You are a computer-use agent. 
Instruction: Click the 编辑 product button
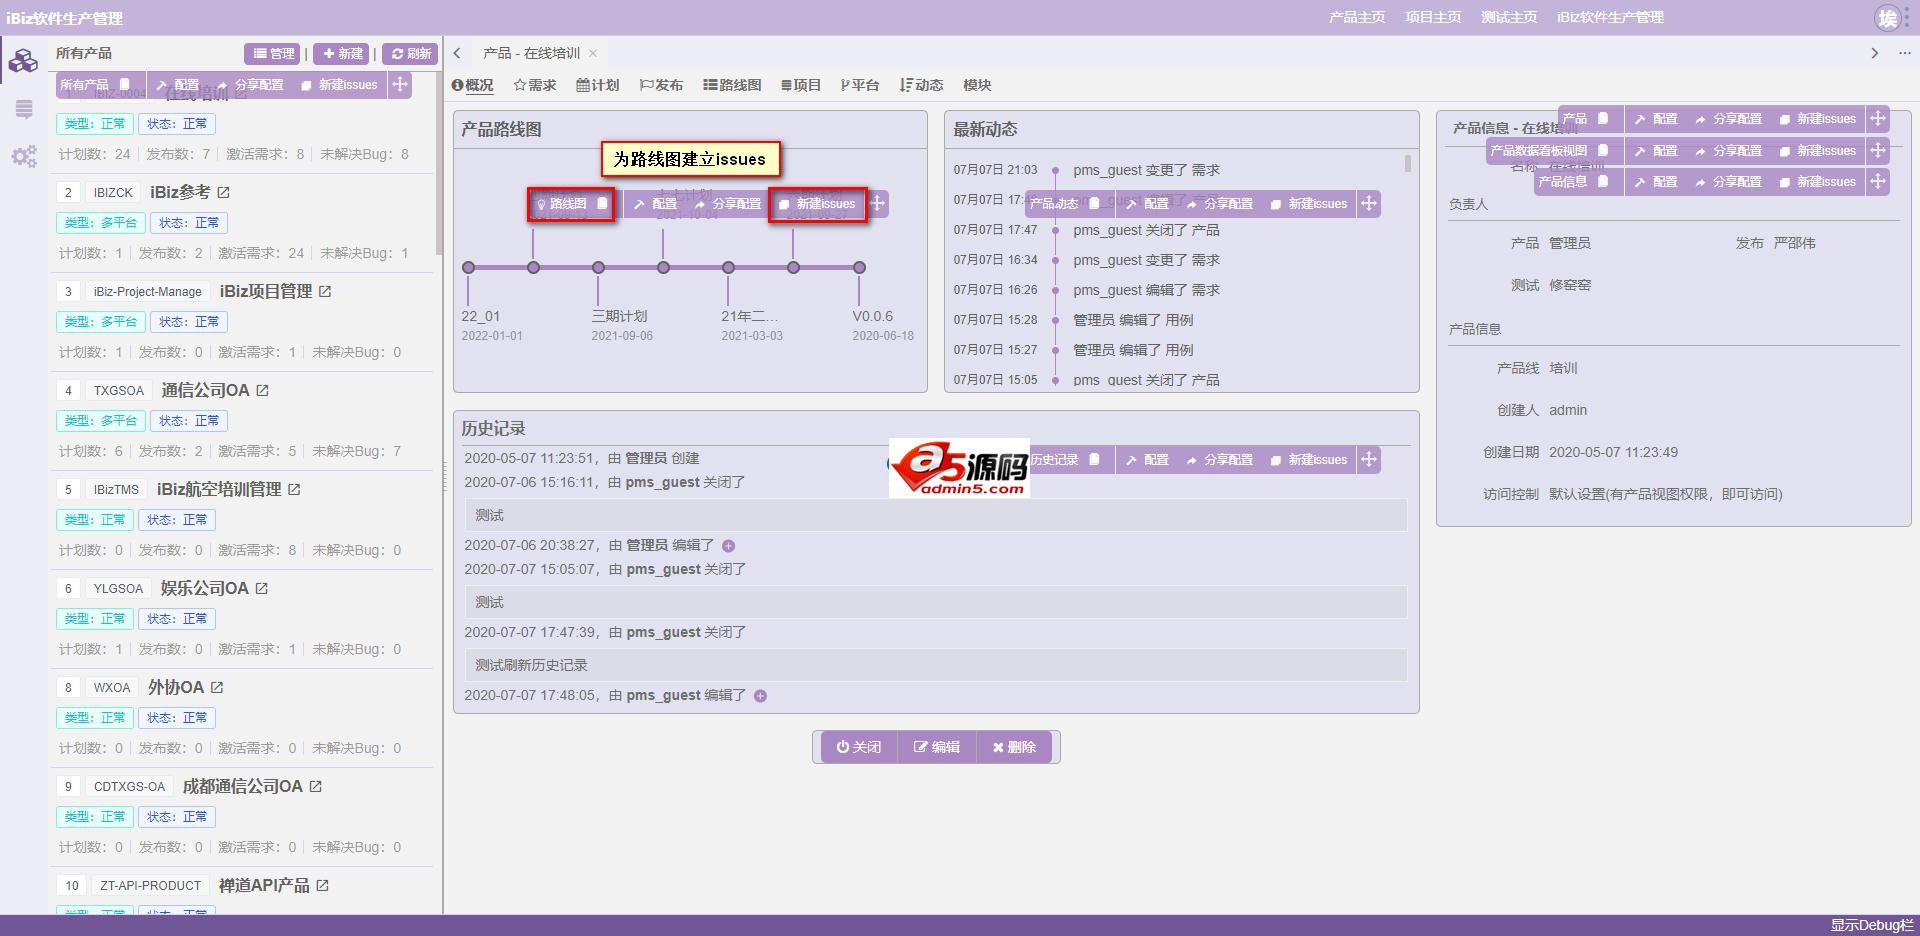point(936,747)
